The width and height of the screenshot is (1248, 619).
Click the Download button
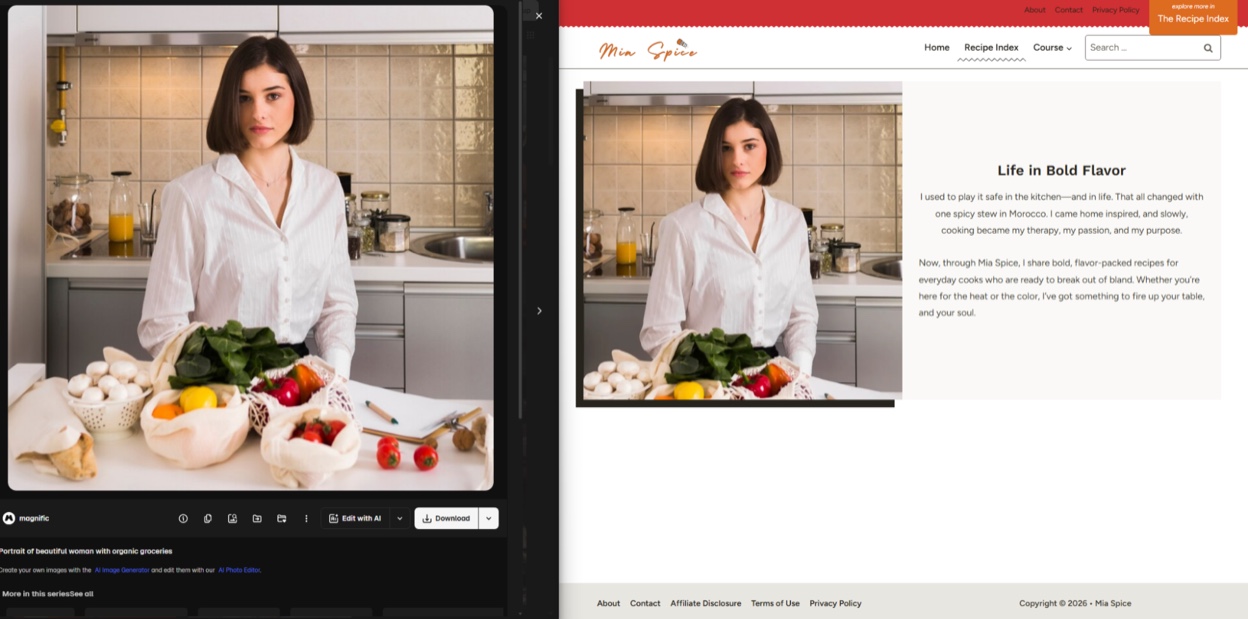point(446,518)
